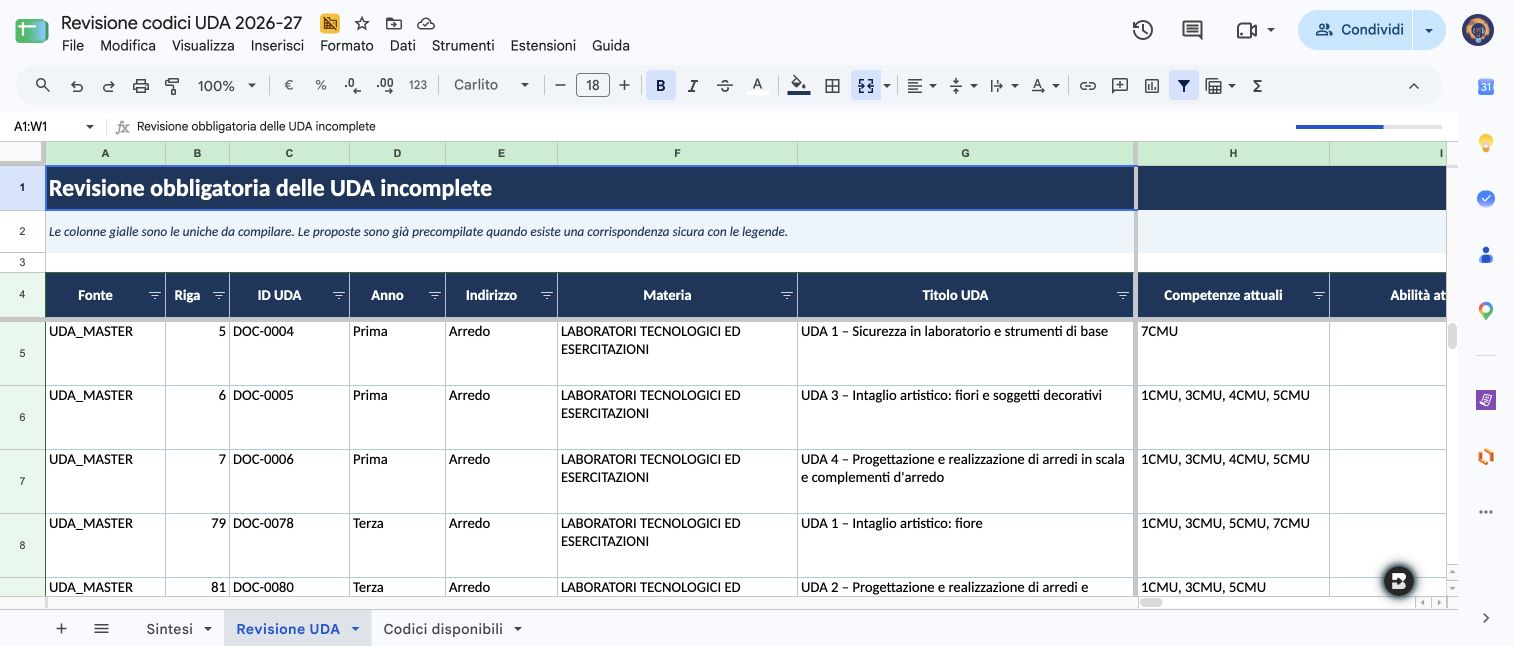Open the Dati menu
The image size is (1514, 646).
coord(403,45)
